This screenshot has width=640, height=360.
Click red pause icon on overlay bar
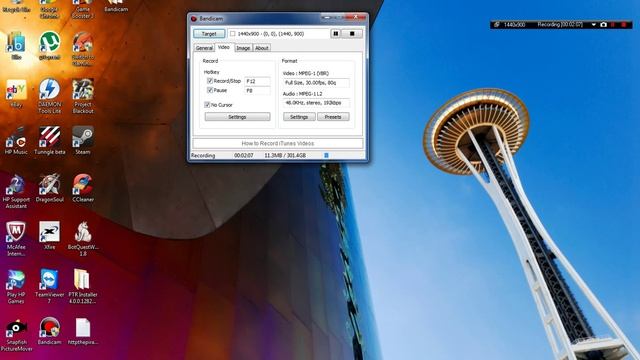click(613, 25)
